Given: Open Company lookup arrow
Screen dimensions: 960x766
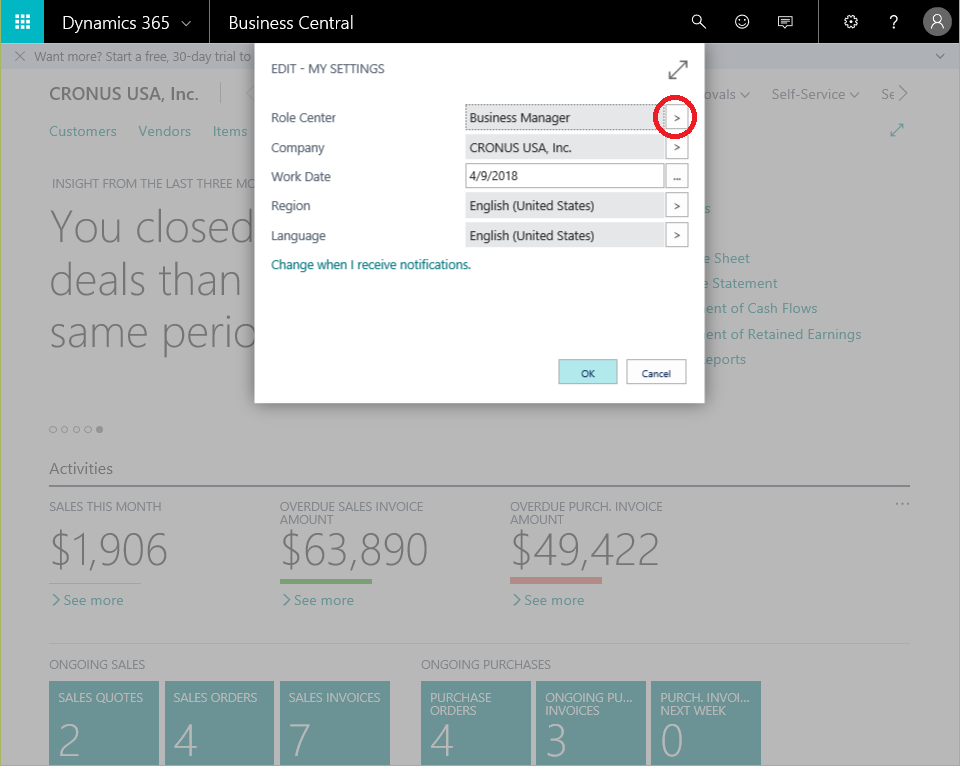Looking at the screenshot, I should tap(677, 147).
